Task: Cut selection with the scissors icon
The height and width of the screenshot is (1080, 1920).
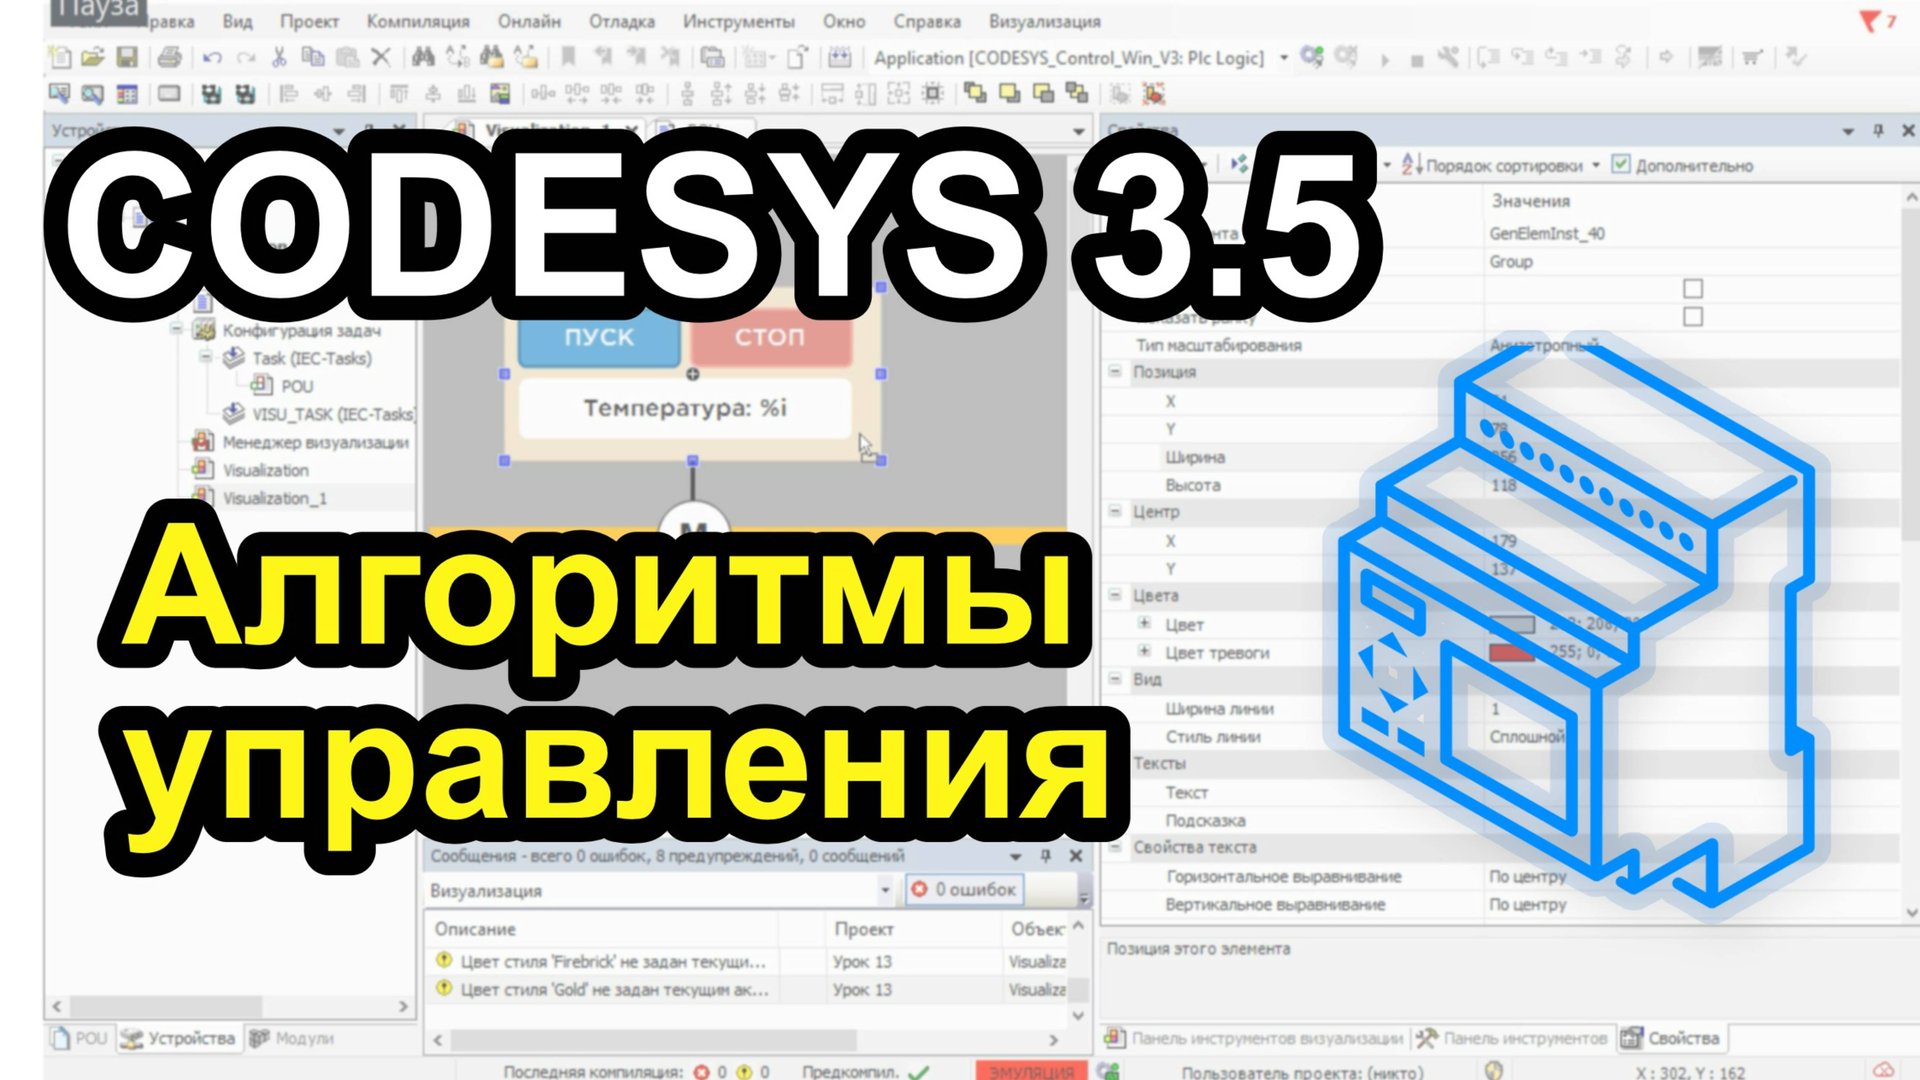Action: pos(280,58)
